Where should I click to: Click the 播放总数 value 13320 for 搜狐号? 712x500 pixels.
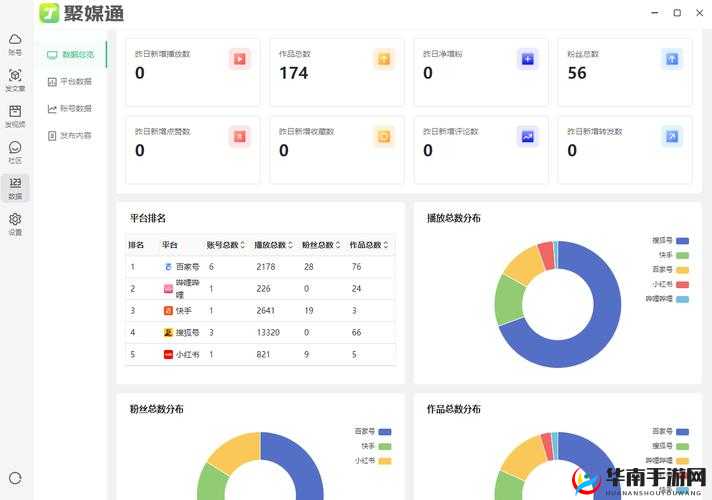point(268,332)
